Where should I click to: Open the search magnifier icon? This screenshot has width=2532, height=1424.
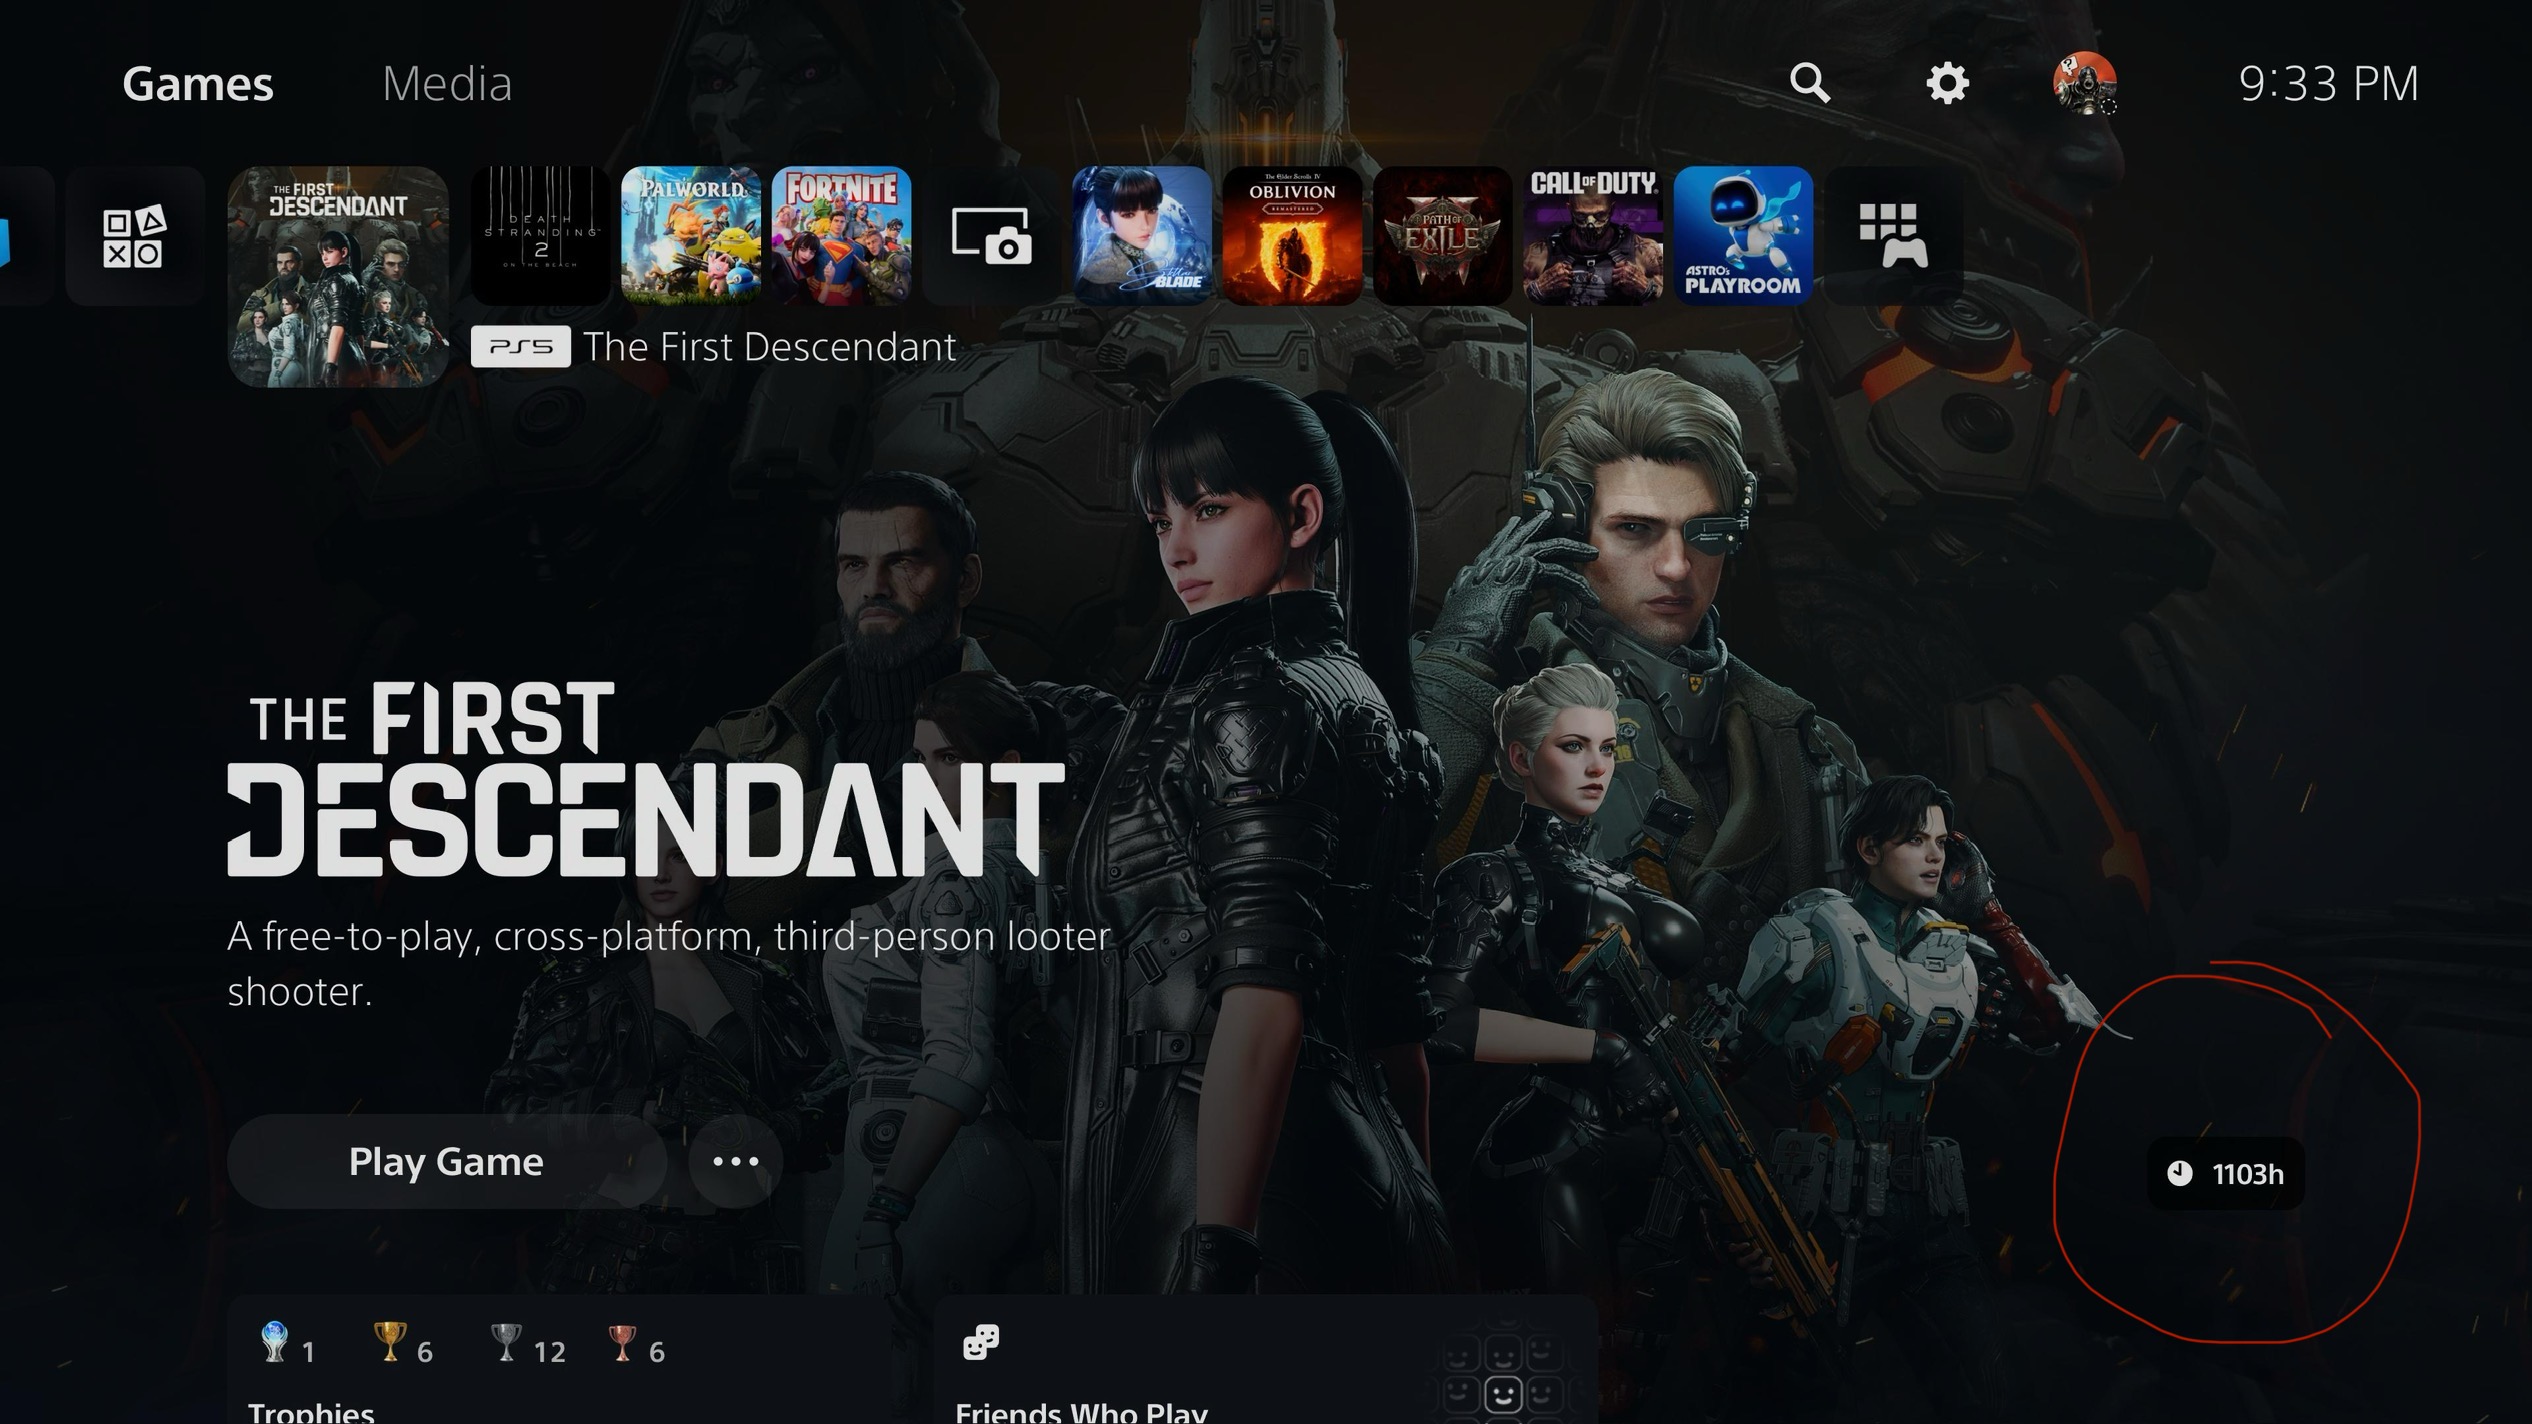click(x=1809, y=83)
